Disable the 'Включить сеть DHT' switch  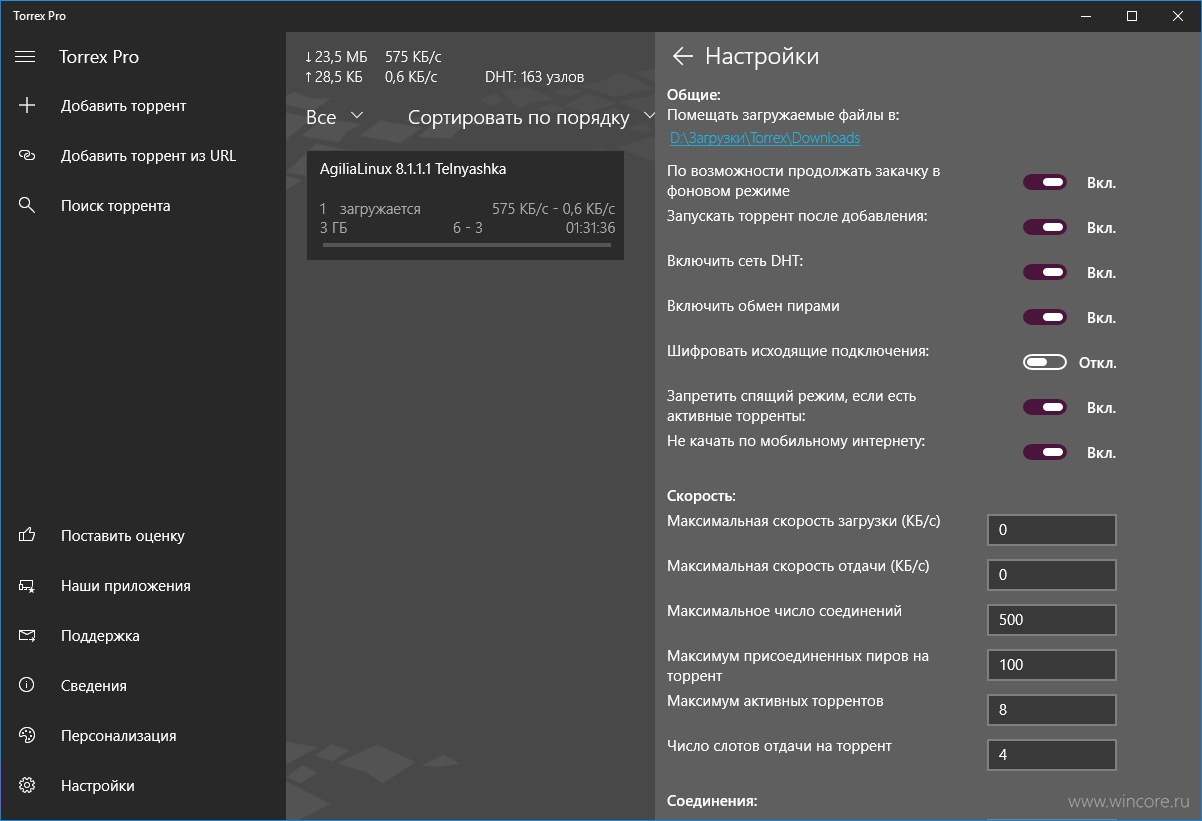[x=1045, y=273]
